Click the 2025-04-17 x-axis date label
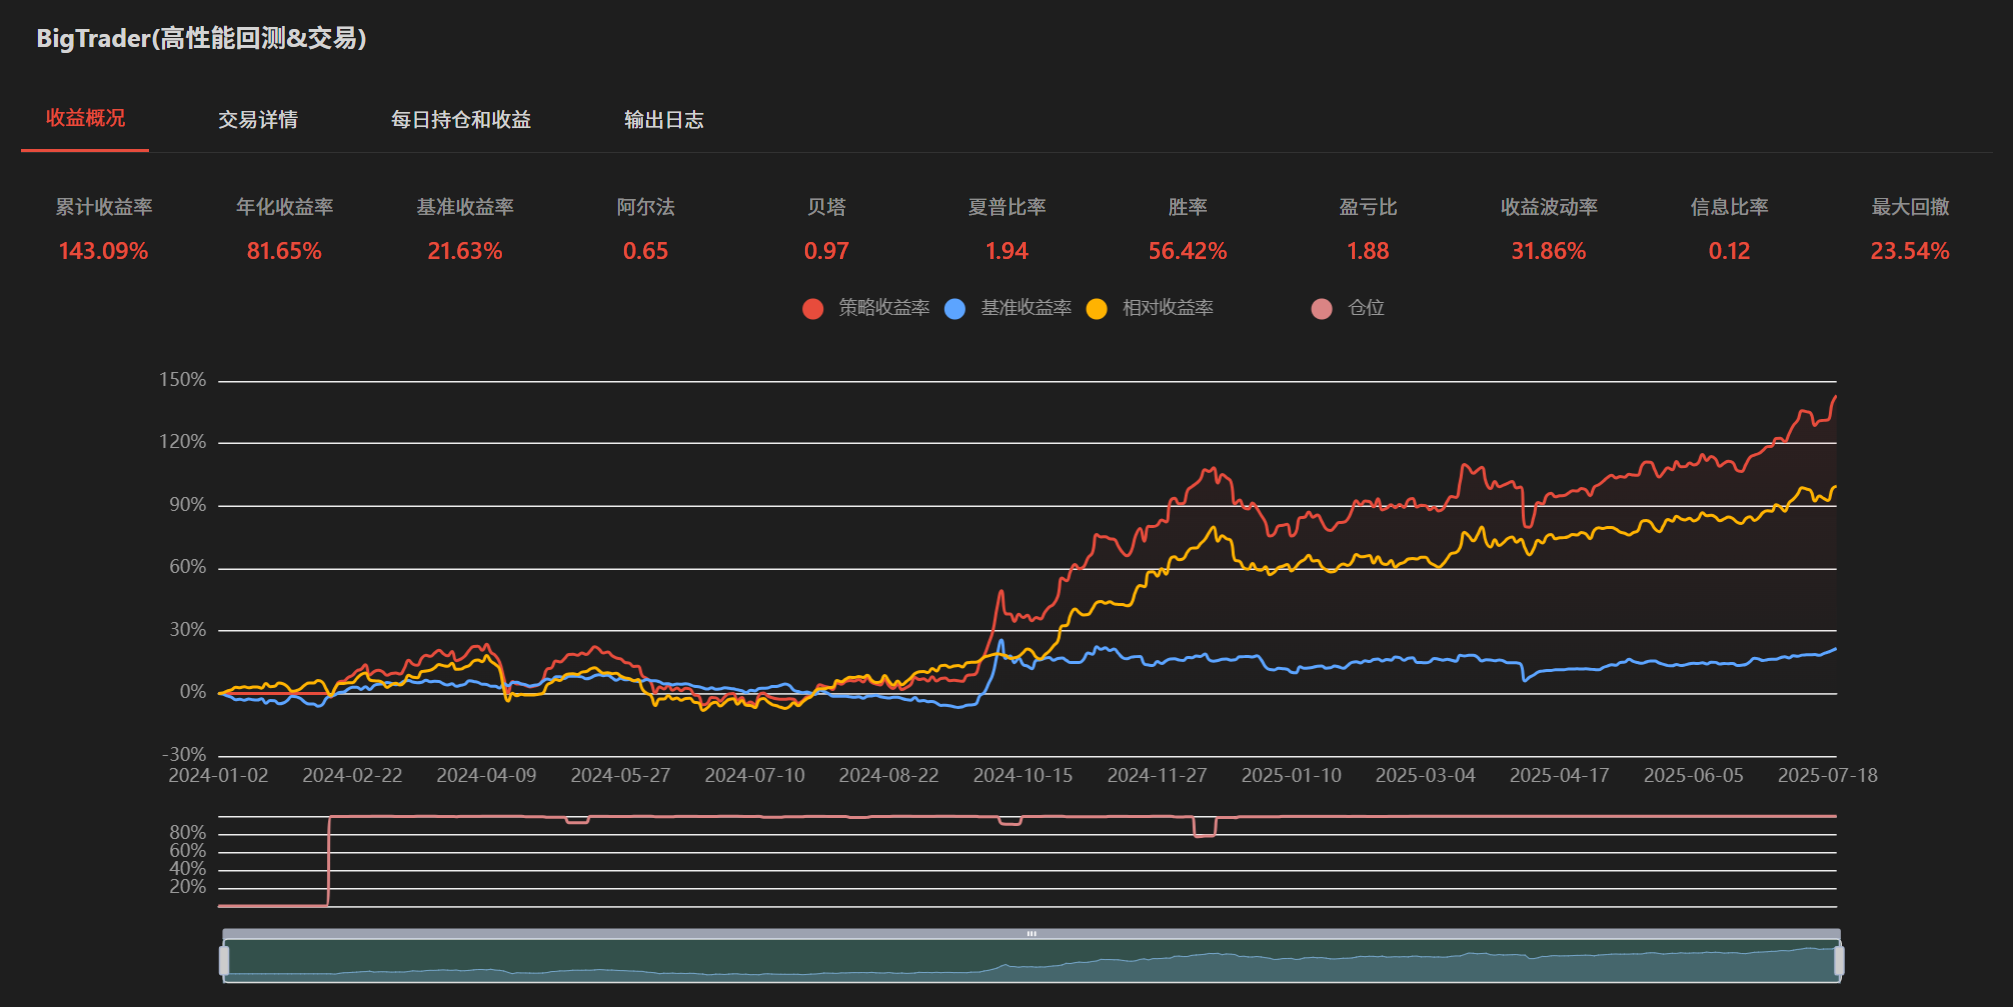This screenshot has width=2013, height=1007. [1559, 776]
